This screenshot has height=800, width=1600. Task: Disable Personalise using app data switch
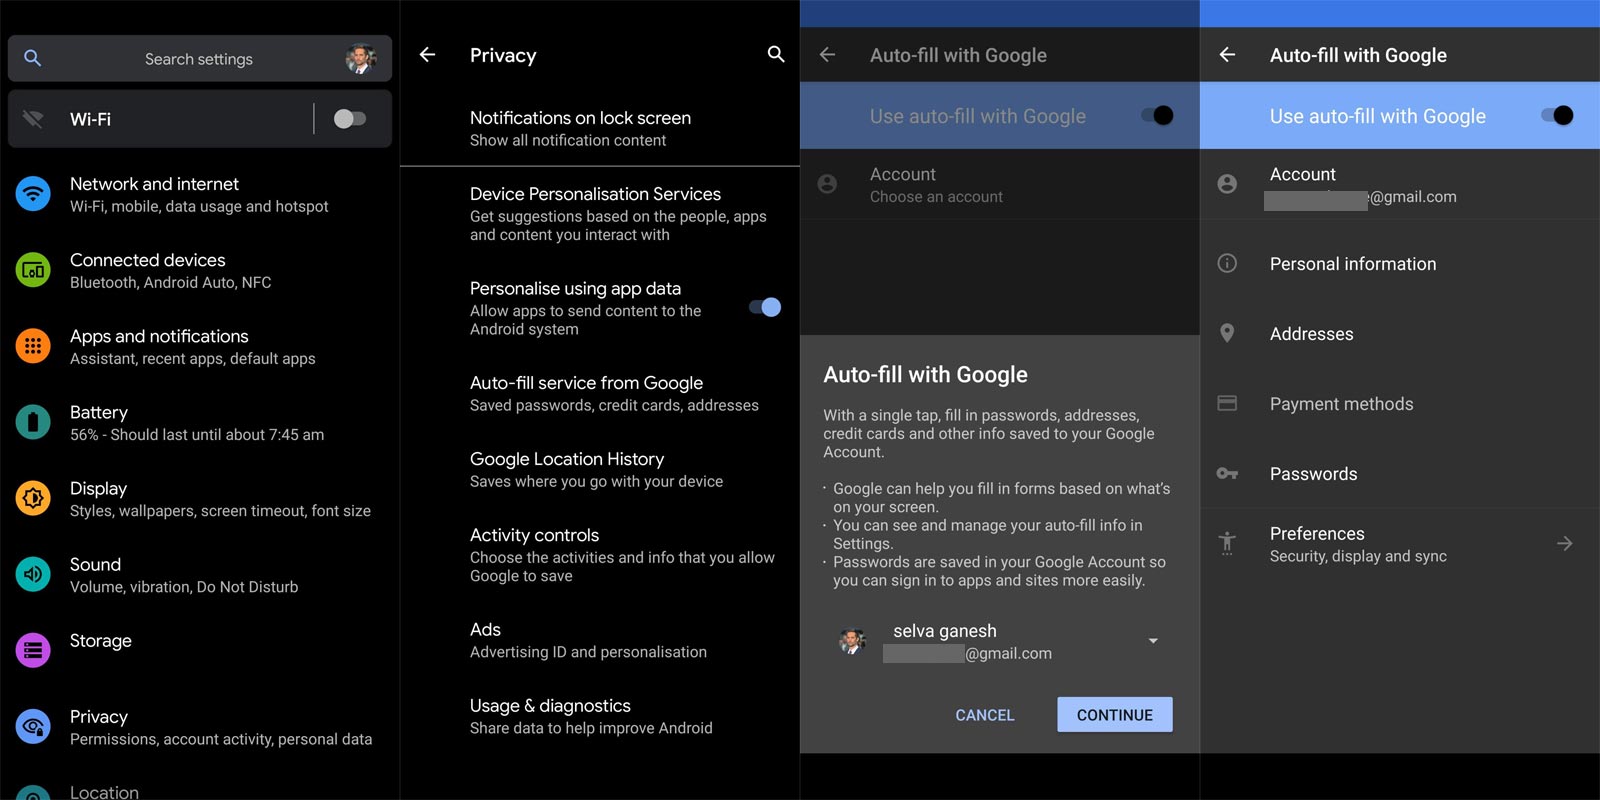pyautogui.click(x=765, y=307)
